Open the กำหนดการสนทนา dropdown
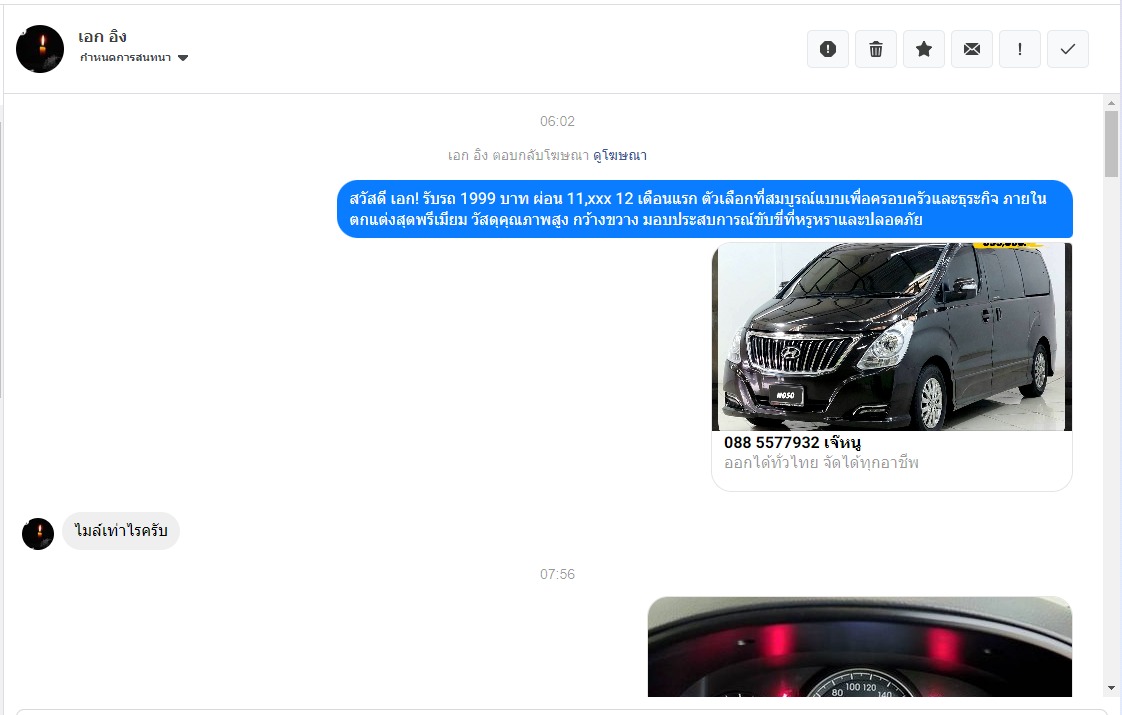The width and height of the screenshot is (1122, 715). tap(134, 58)
